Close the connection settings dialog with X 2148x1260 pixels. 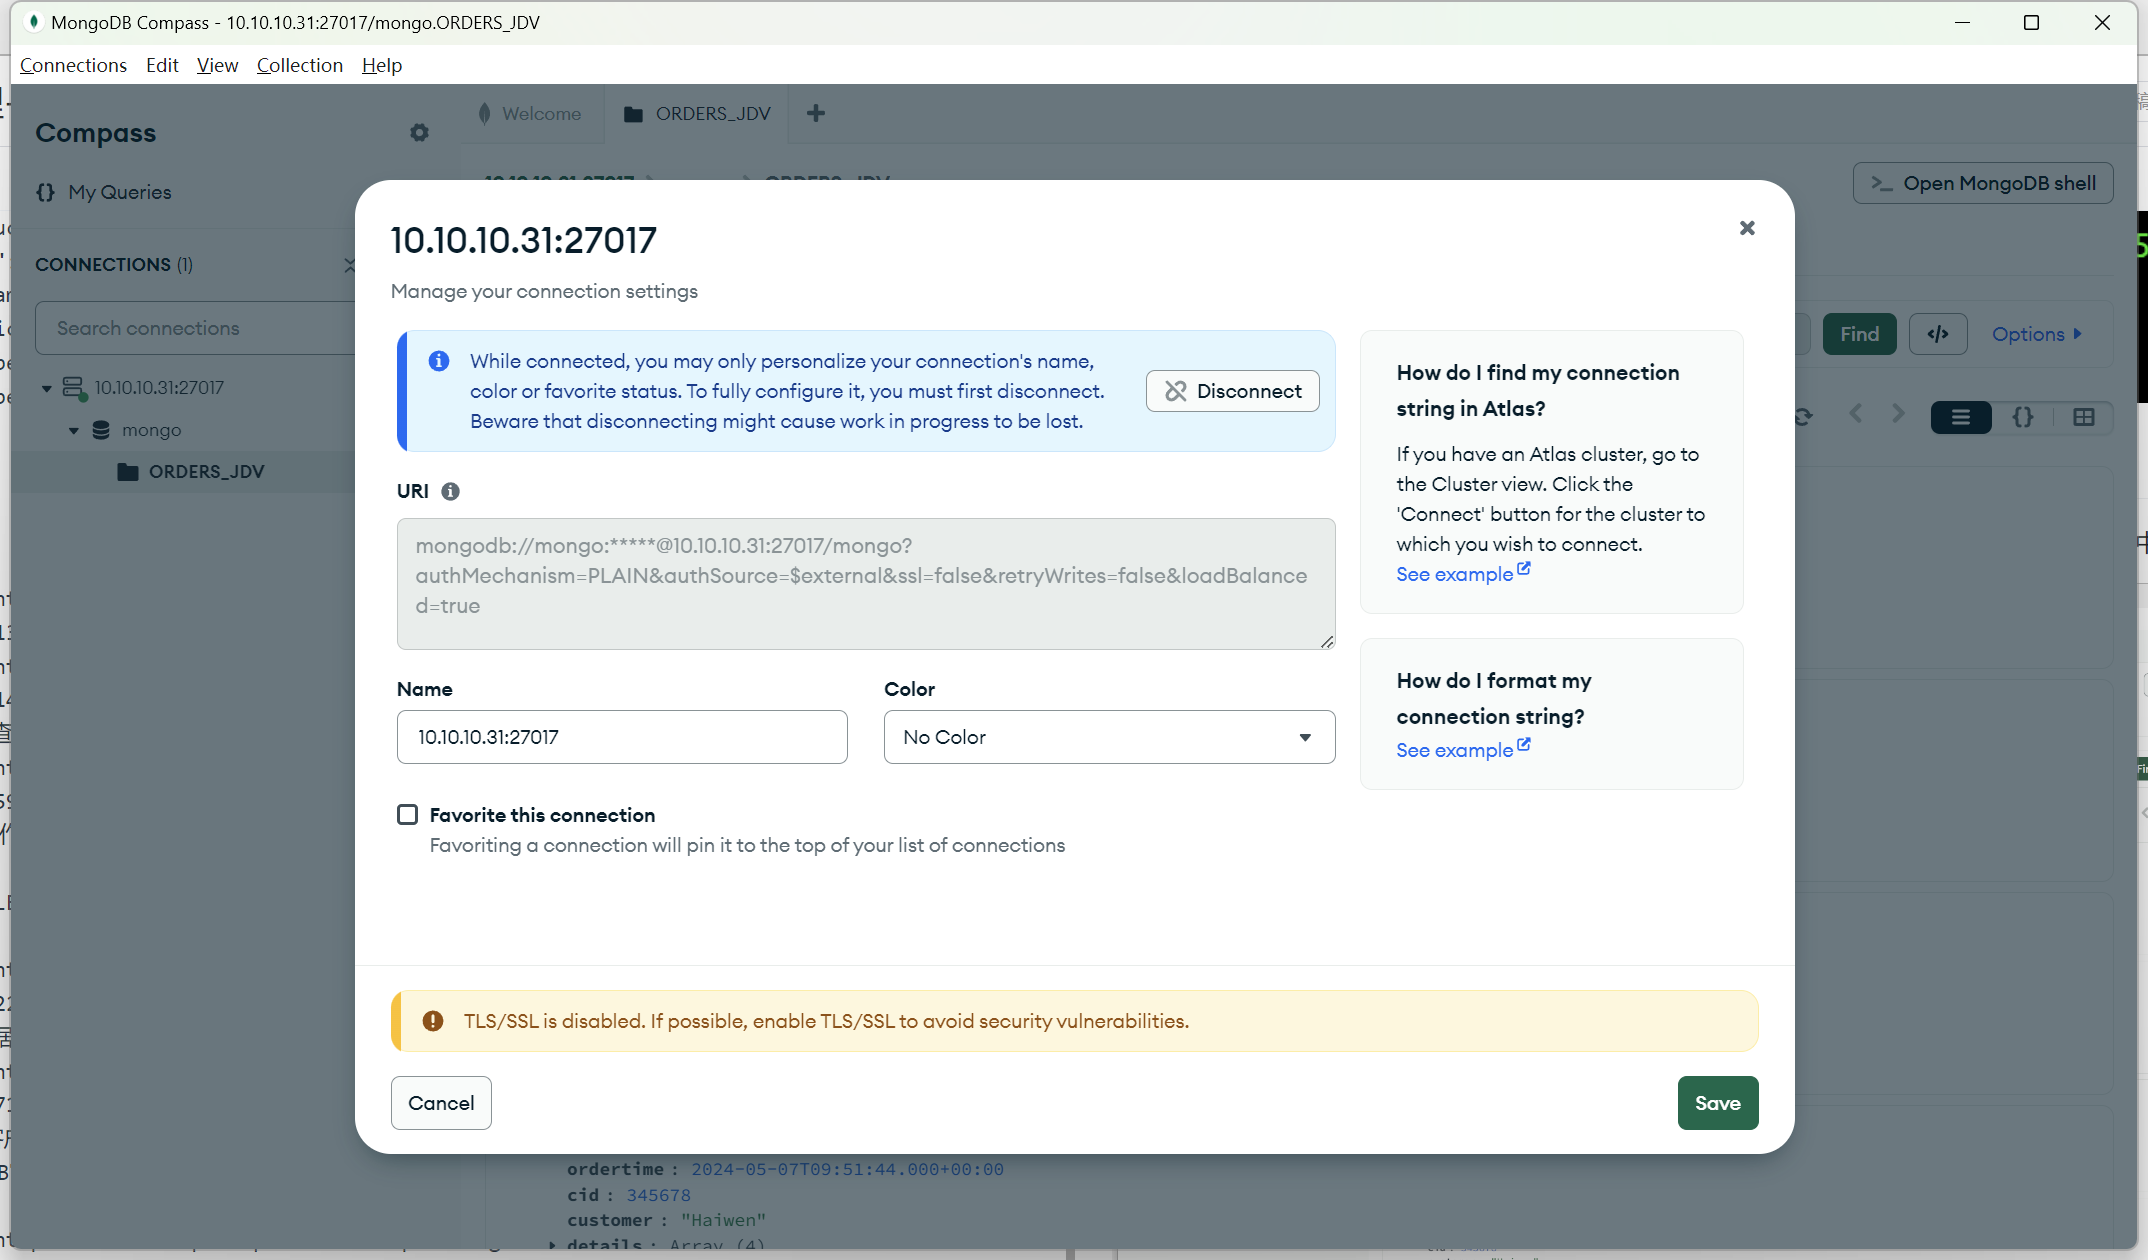click(1747, 228)
